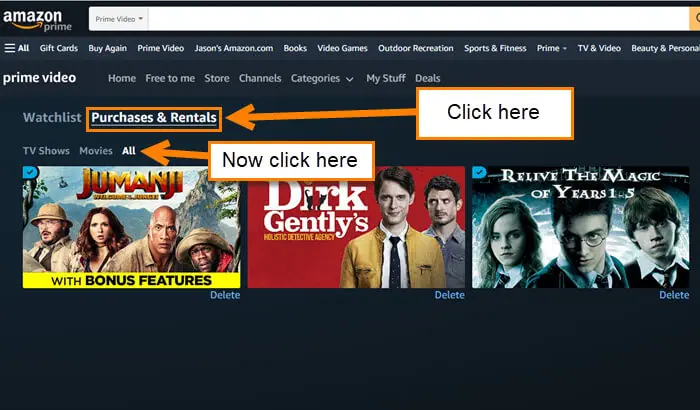The height and width of the screenshot is (410, 700).
Task: Open the Books department
Action: click(x=295, y=48)
